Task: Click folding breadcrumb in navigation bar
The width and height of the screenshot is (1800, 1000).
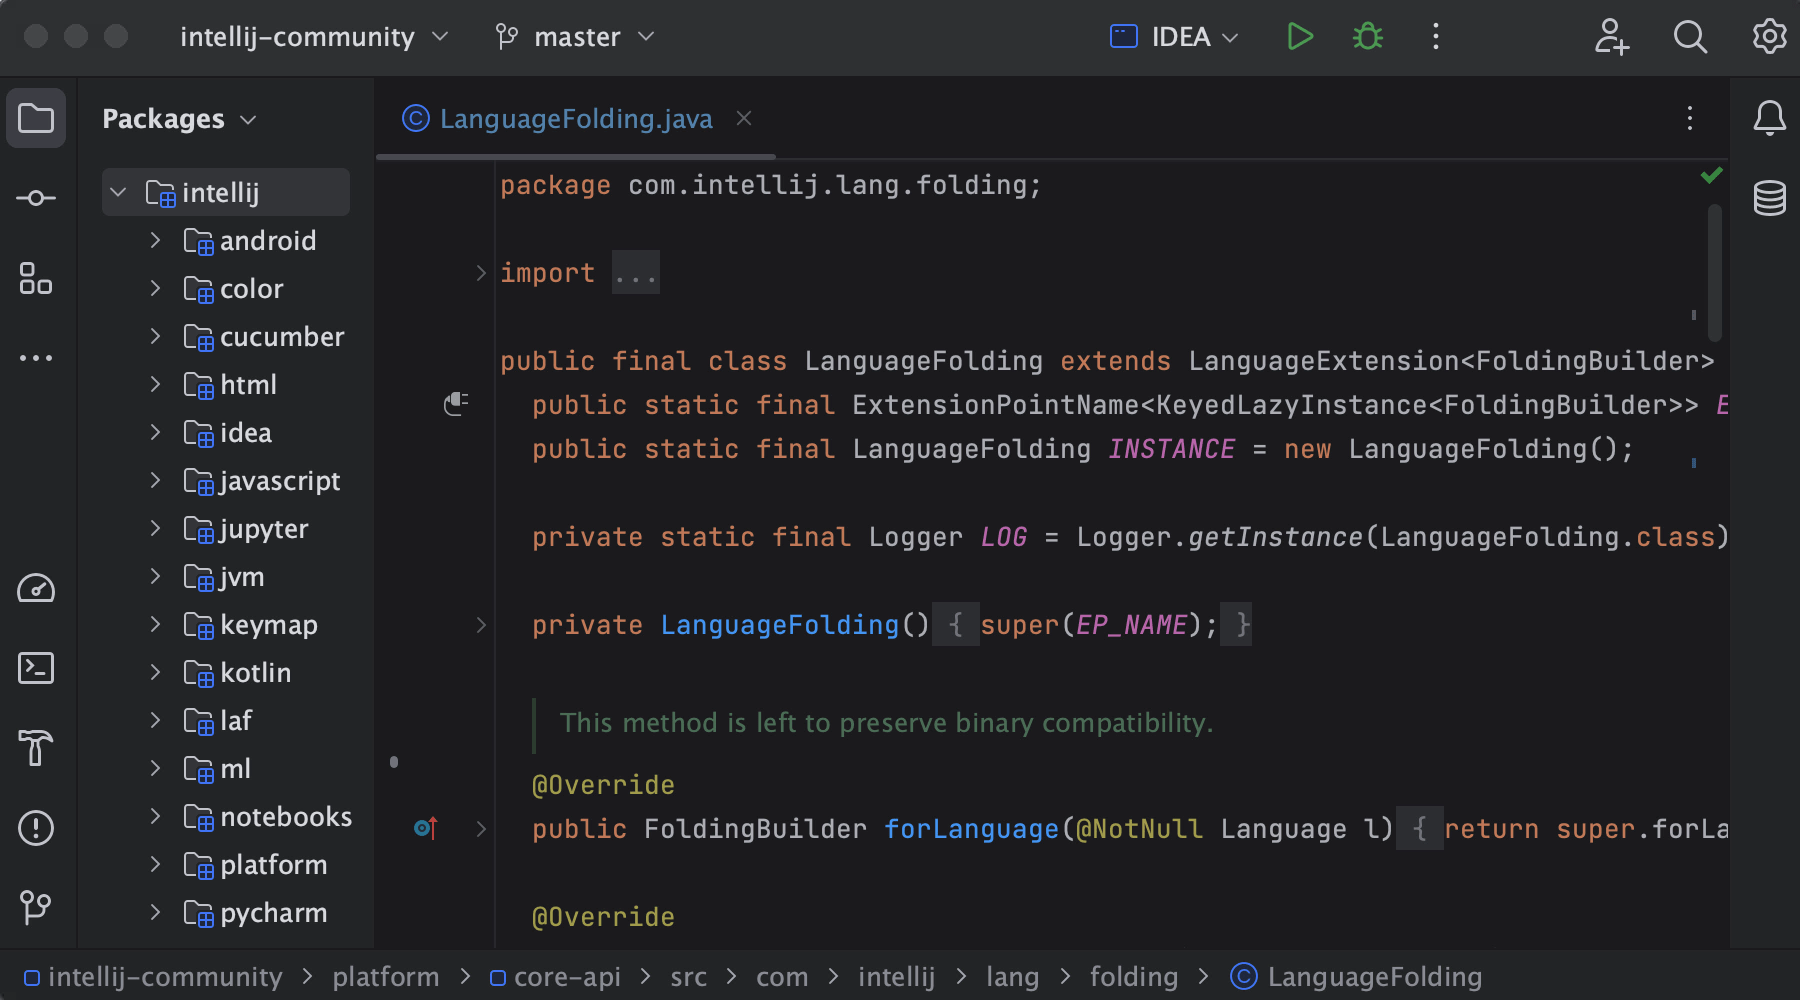Action: (x=1133, y=976)
